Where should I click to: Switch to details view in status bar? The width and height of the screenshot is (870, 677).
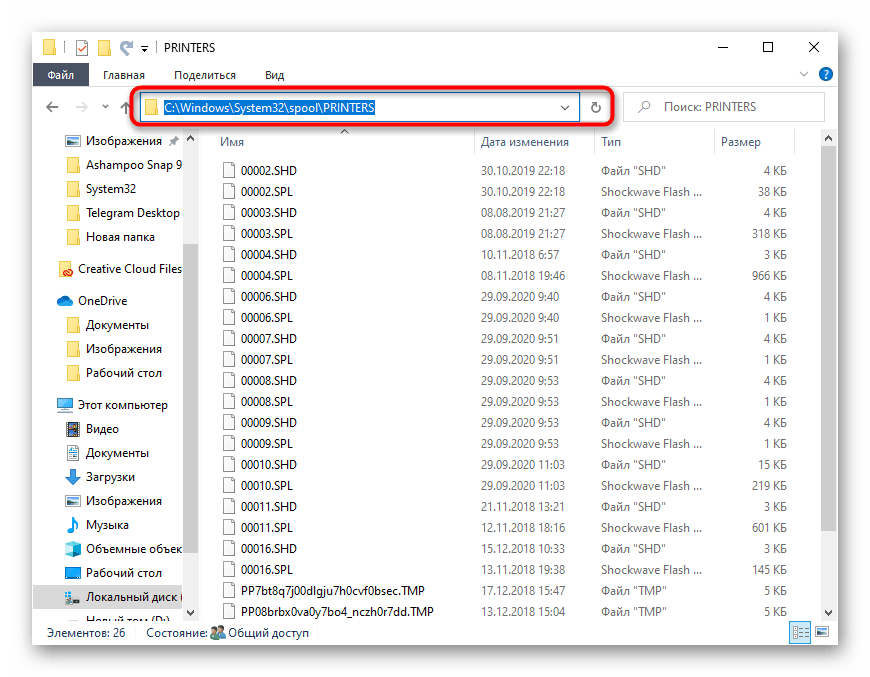tap(800, 632)
